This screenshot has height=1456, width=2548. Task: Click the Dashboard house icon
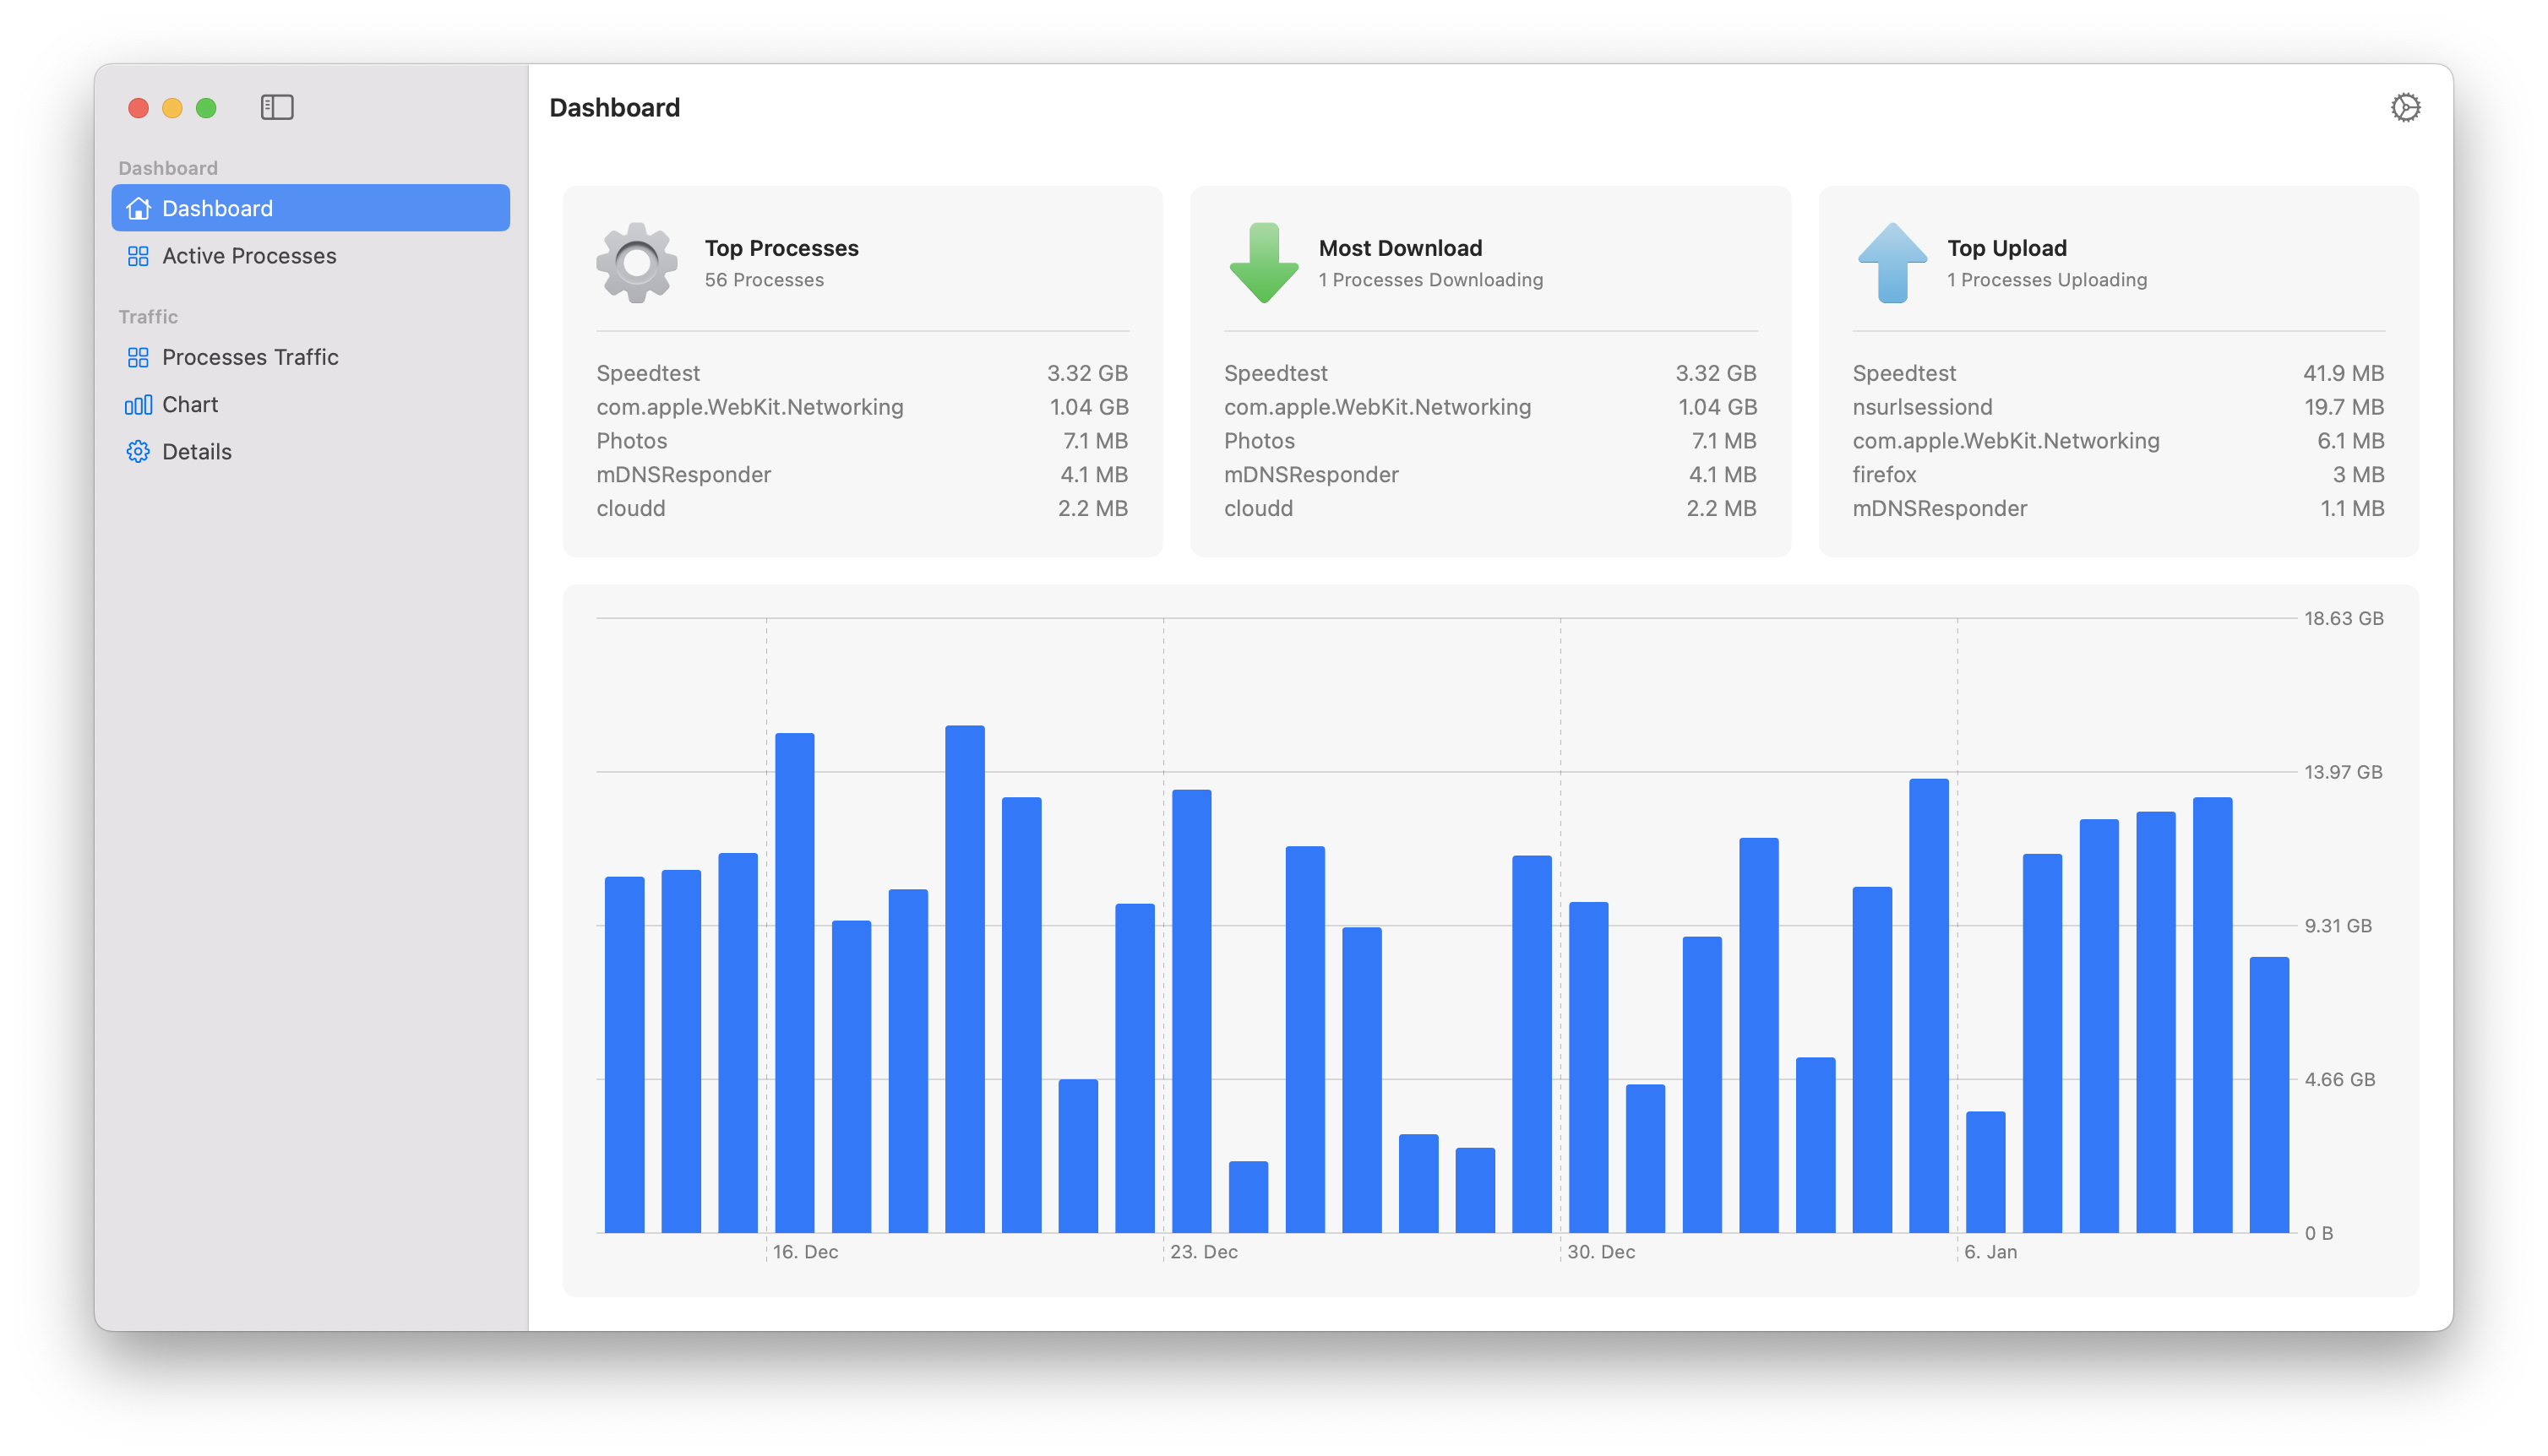coord(138,208)
